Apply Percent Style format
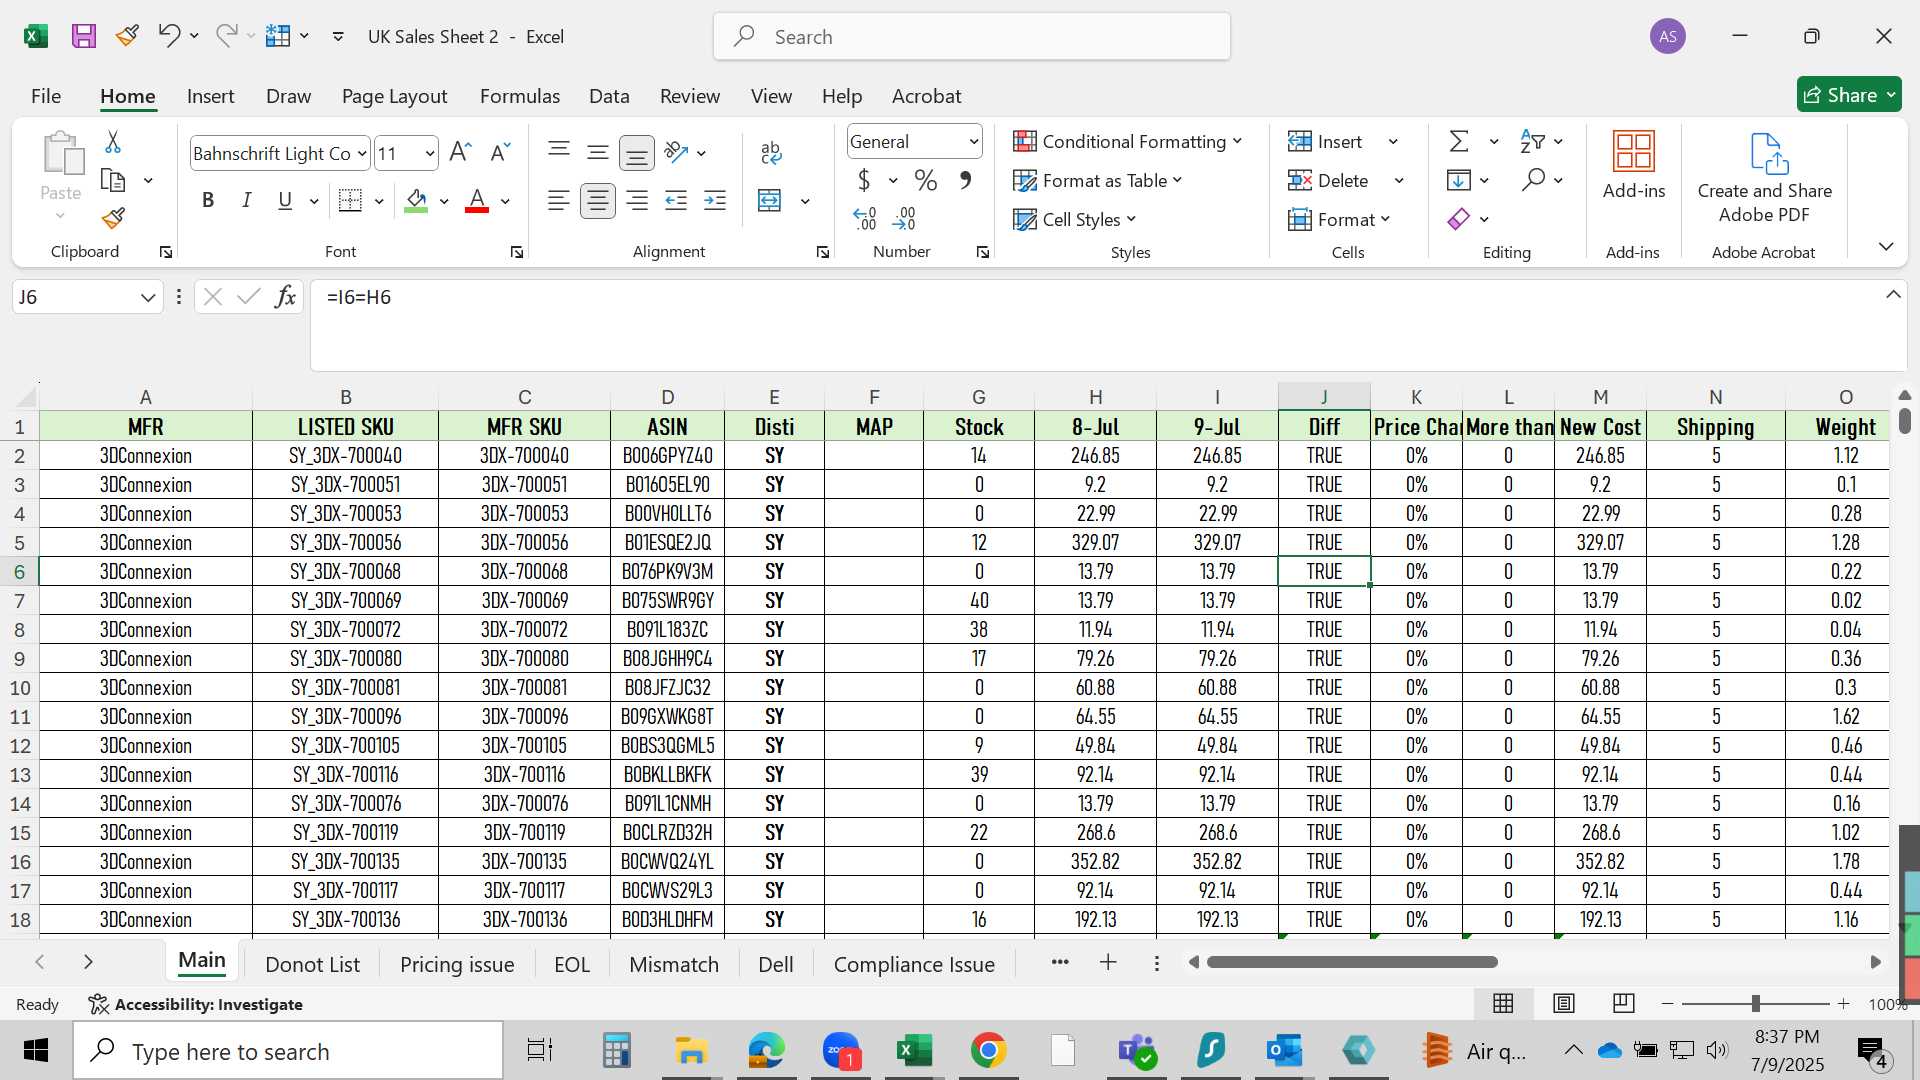The width and height of the screenshot is (1920, 1080). tap(926, 180)
